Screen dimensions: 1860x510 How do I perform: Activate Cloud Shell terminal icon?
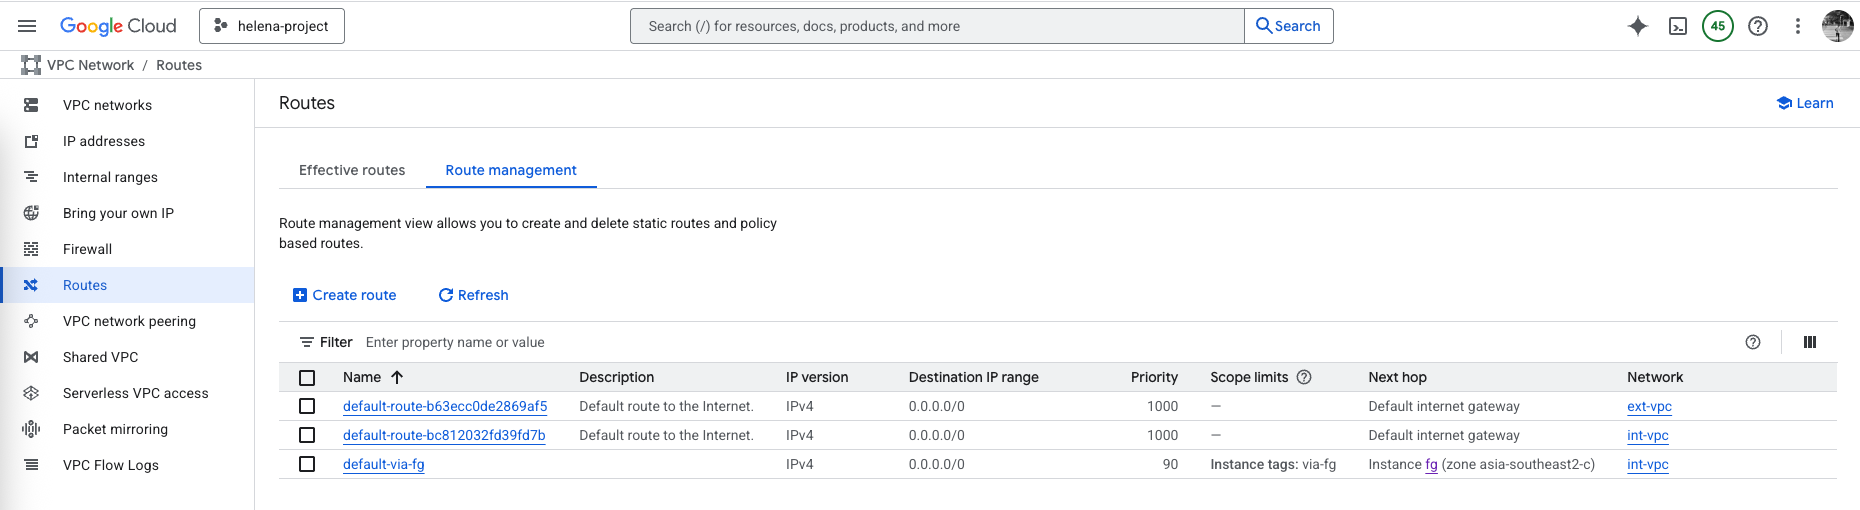coord(1678,26)
